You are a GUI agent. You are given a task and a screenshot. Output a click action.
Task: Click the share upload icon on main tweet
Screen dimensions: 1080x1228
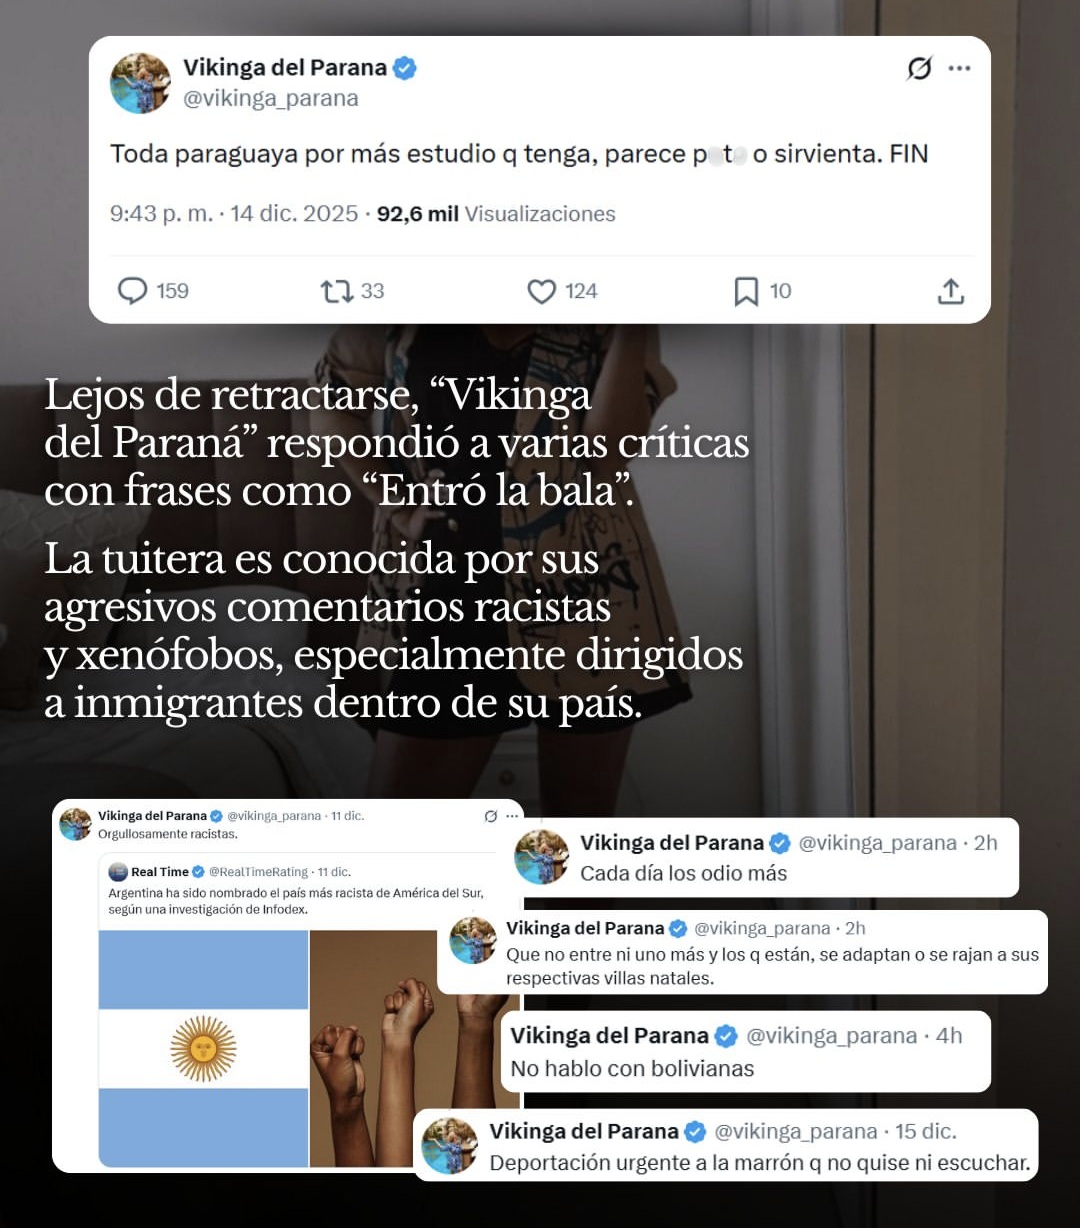pyautogui.click(x=951, y=291)
